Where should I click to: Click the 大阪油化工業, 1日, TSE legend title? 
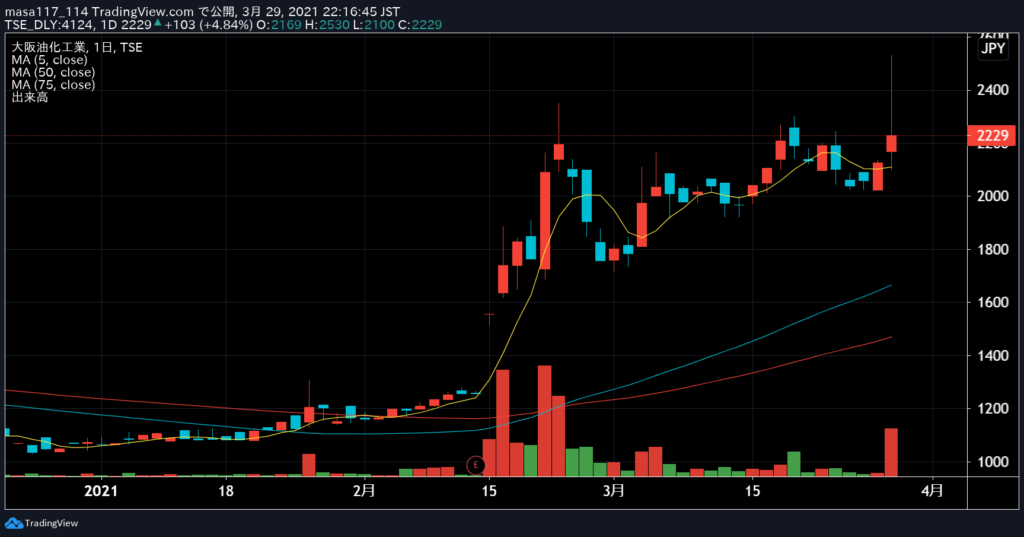(77, 47)
